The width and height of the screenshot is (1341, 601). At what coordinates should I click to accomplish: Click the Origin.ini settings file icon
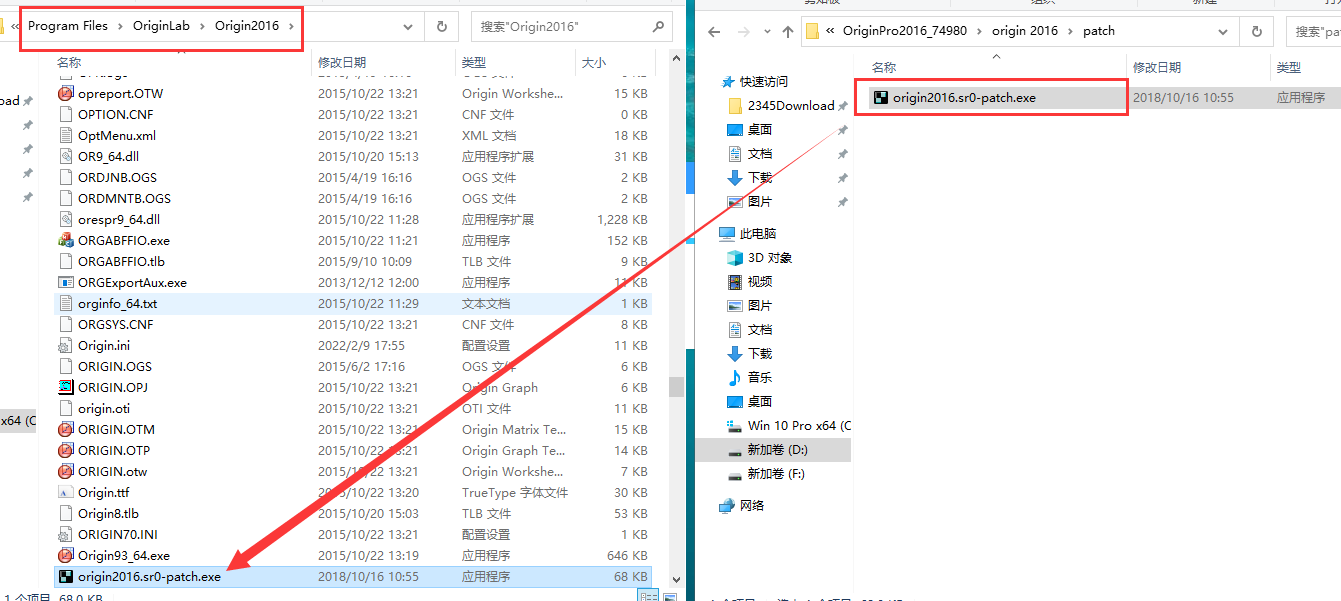(66, 345)
